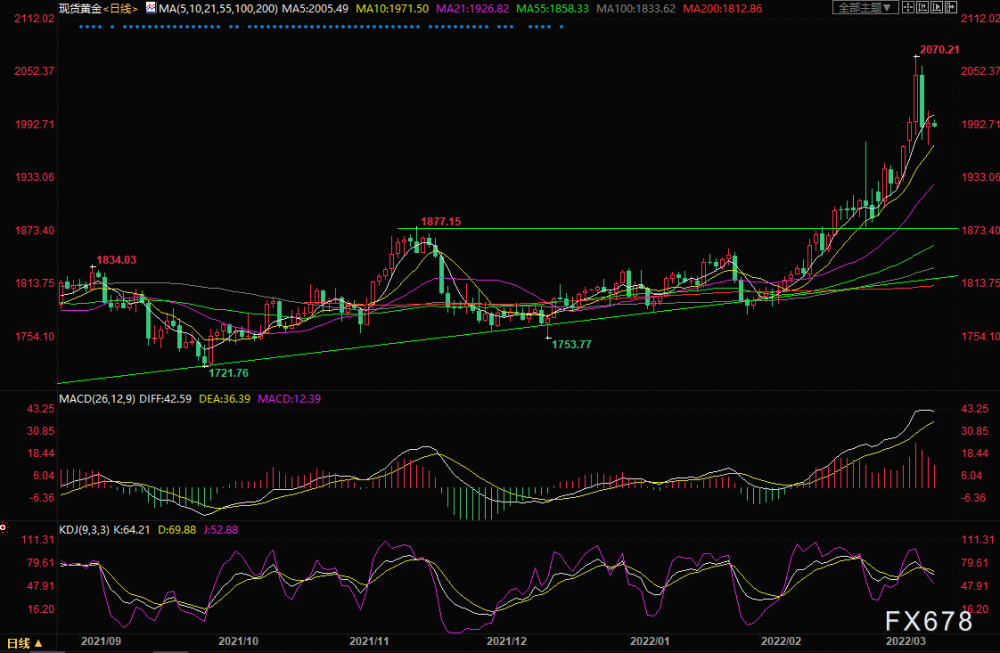
Task: Click the MA5:2005.49 value
Action: [x=315, y=8]
